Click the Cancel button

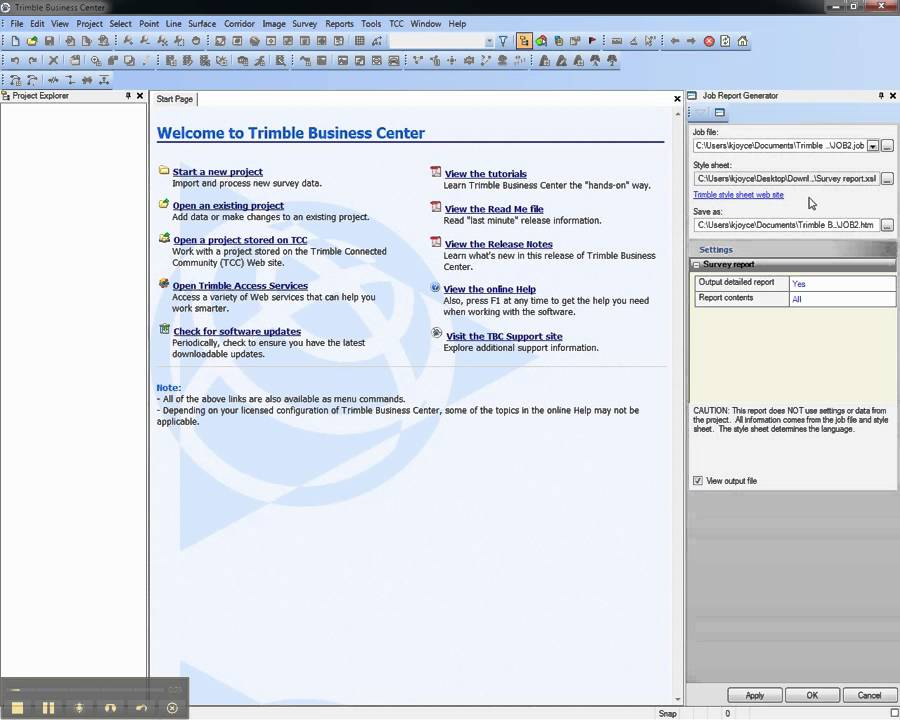[x=869, y=695]
